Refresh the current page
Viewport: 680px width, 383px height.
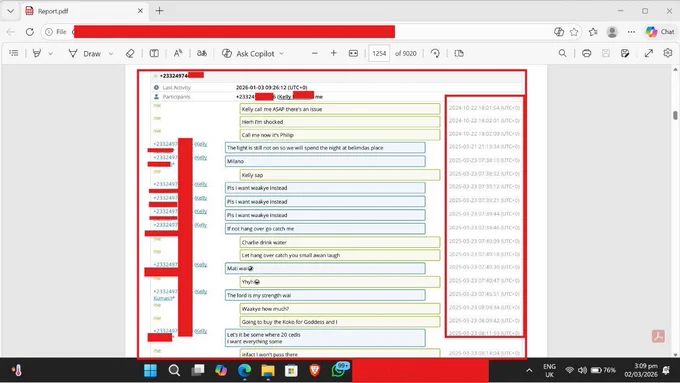click(29, 32)
